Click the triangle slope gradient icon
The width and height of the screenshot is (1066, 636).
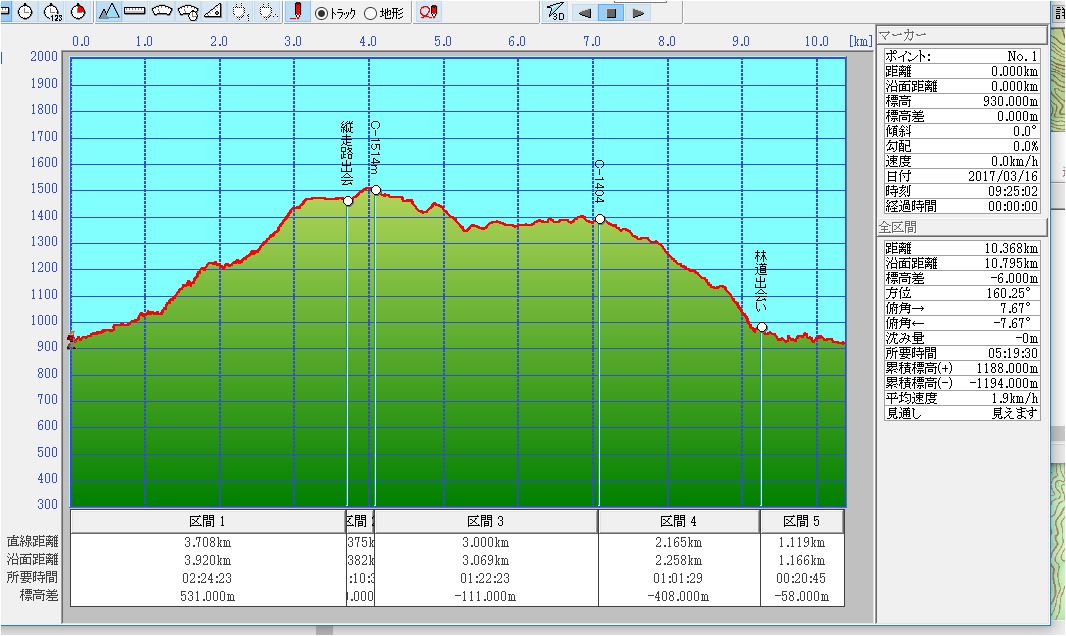click(213, 12)
